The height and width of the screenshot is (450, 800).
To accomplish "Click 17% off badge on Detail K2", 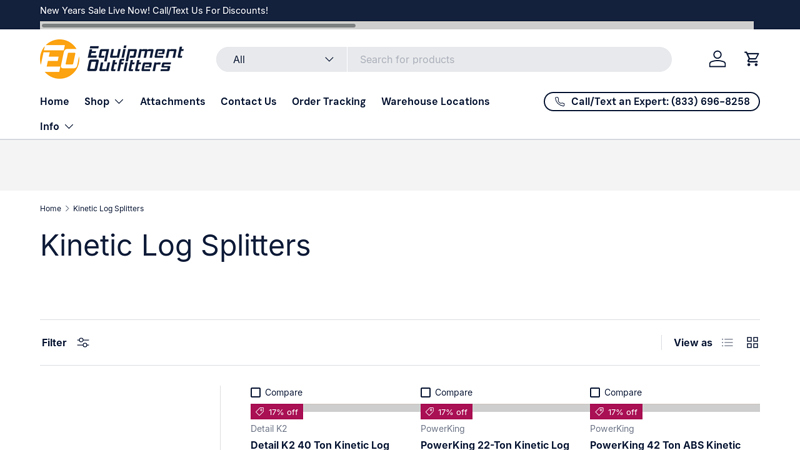I will (x=277, y=412).
